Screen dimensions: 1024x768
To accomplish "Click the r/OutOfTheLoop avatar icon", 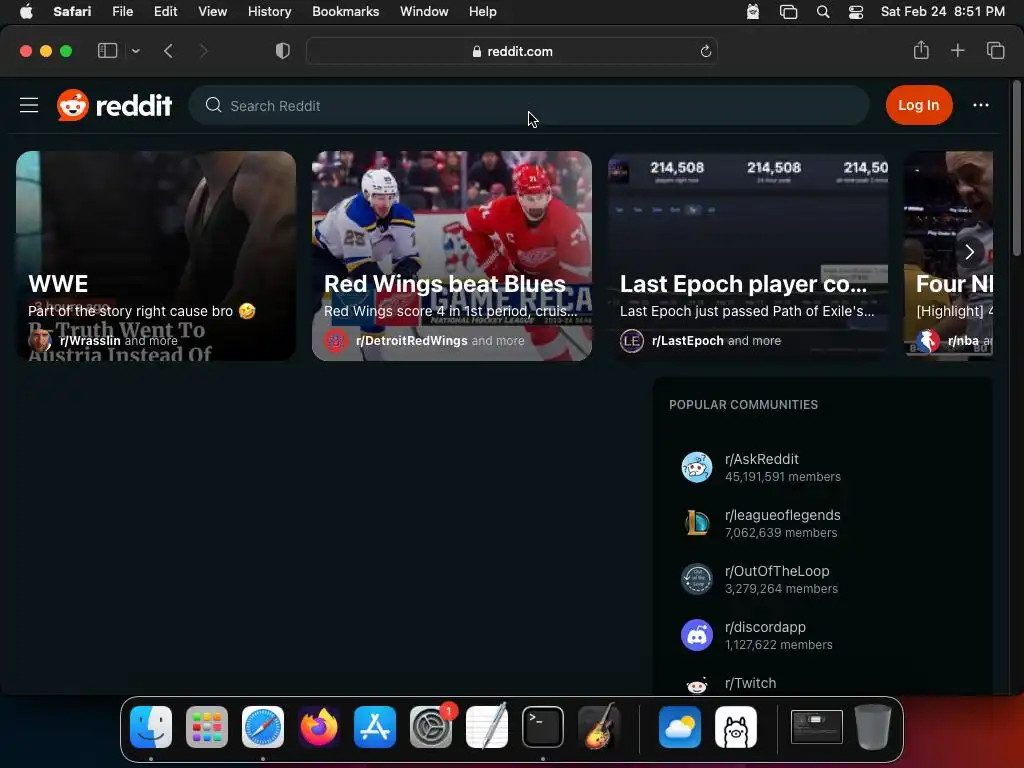I will (x=697, y=579).
